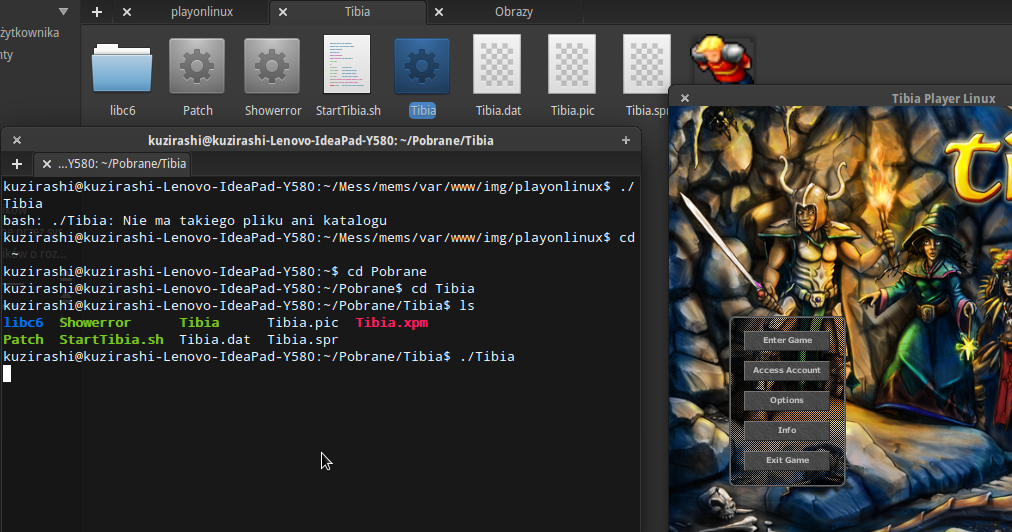Open Info in Tibia client

click(x=787, y=431)
